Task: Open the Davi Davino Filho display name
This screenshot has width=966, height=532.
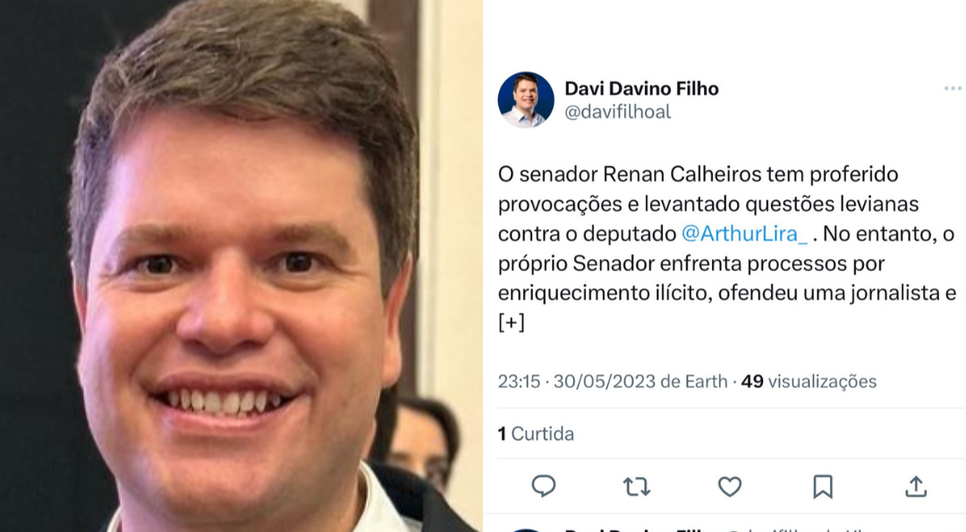Action: click(641, 89)
